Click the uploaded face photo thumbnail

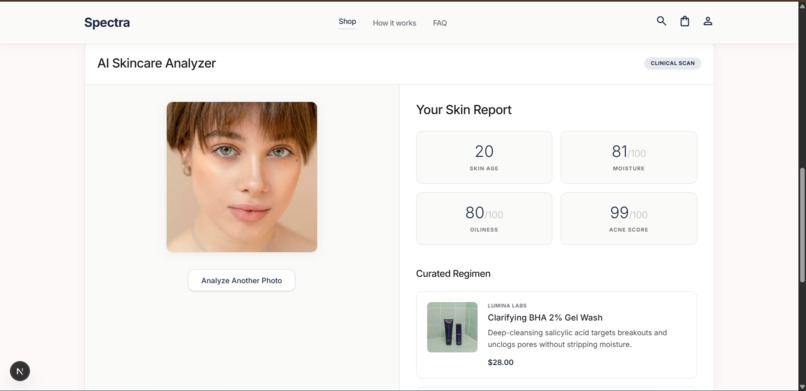[242, 177]
